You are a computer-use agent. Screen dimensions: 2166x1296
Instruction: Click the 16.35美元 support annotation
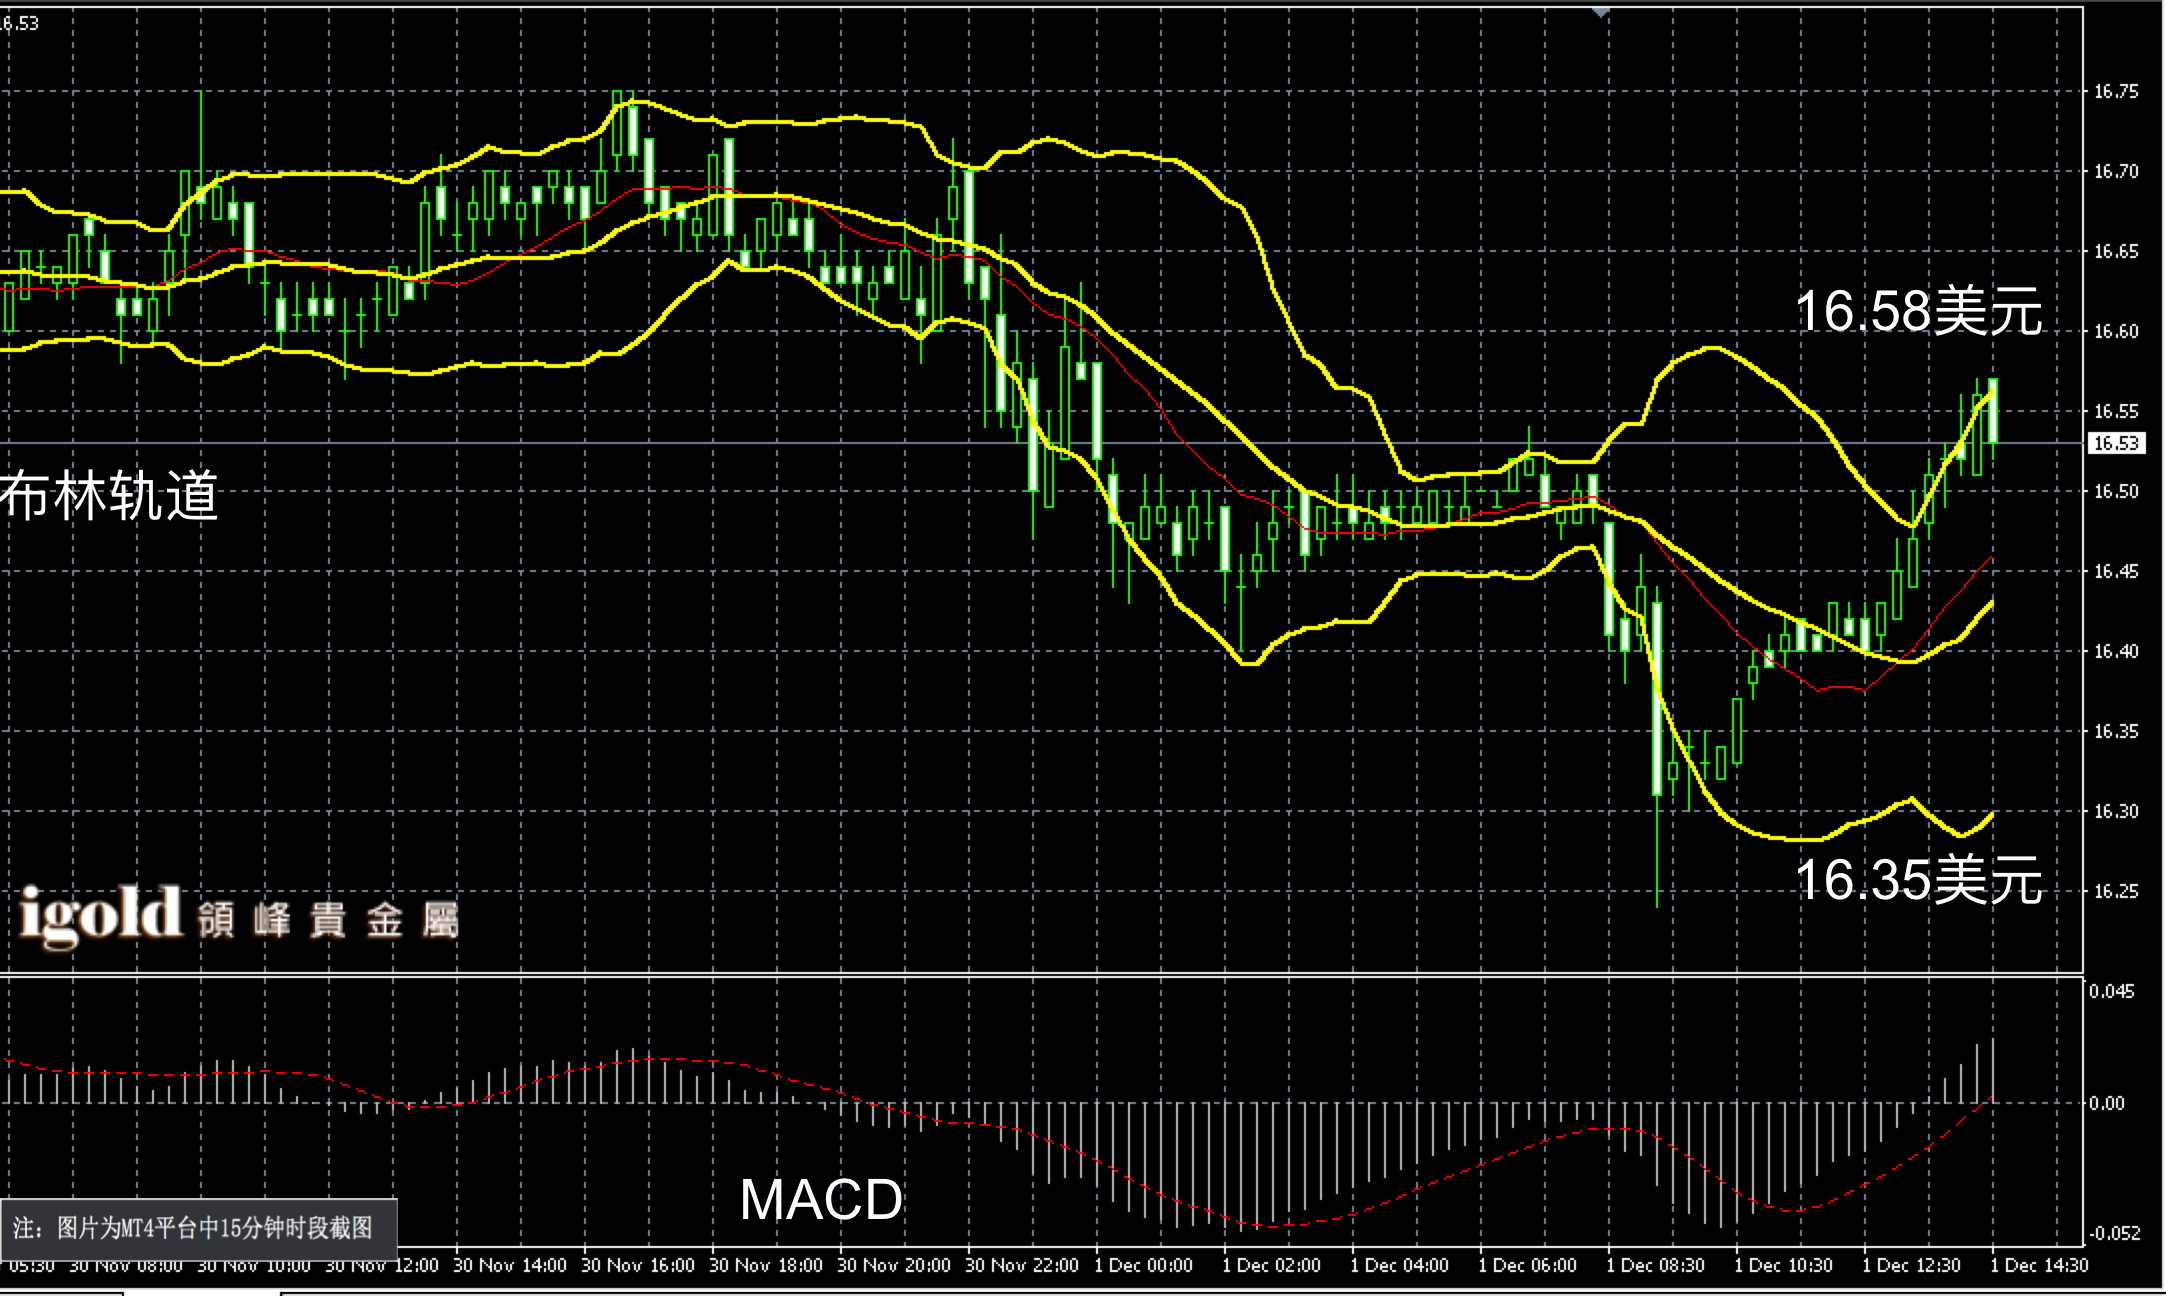click(1918, 880)
